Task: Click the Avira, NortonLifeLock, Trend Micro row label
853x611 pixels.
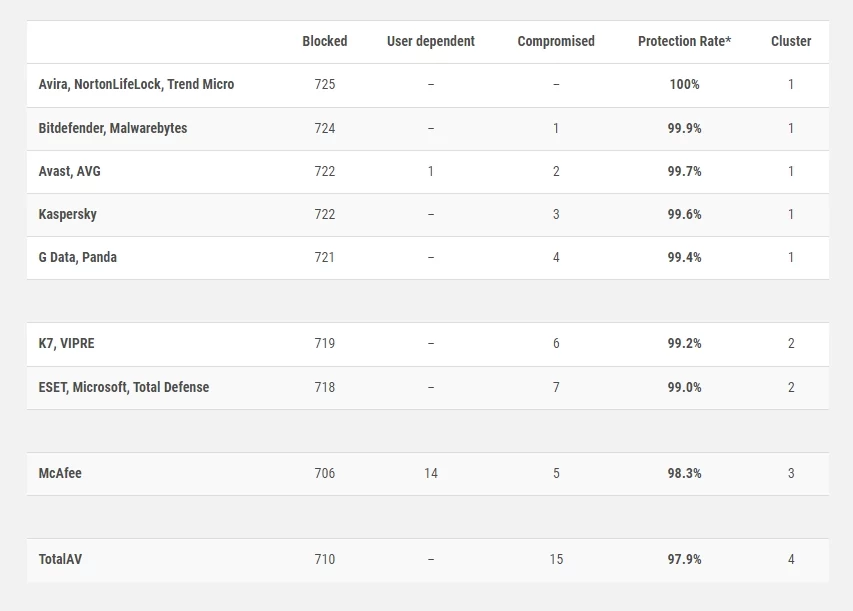Action: click(x=136, y=84)
